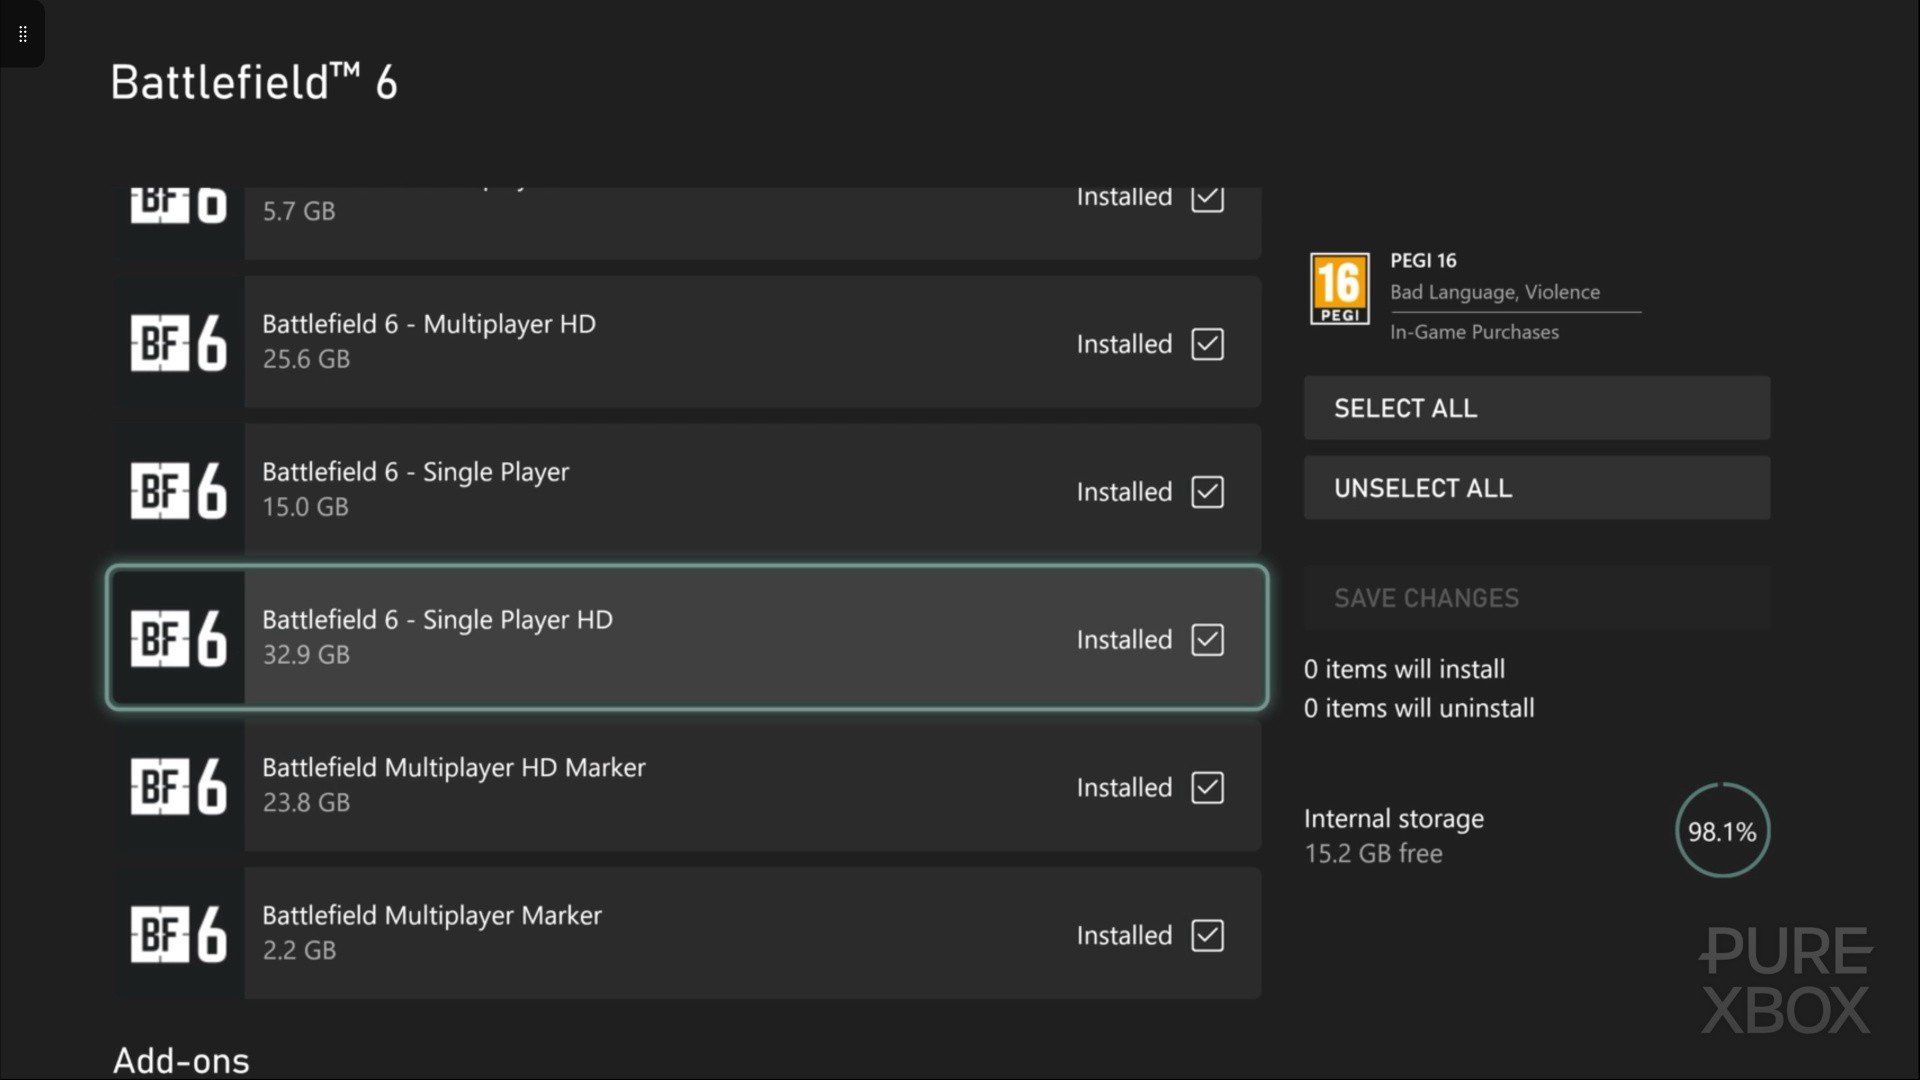The image size is (1920, 1080).
Task: Click BF6 icon for Multiplayer HD
Action: coord(179,343)
